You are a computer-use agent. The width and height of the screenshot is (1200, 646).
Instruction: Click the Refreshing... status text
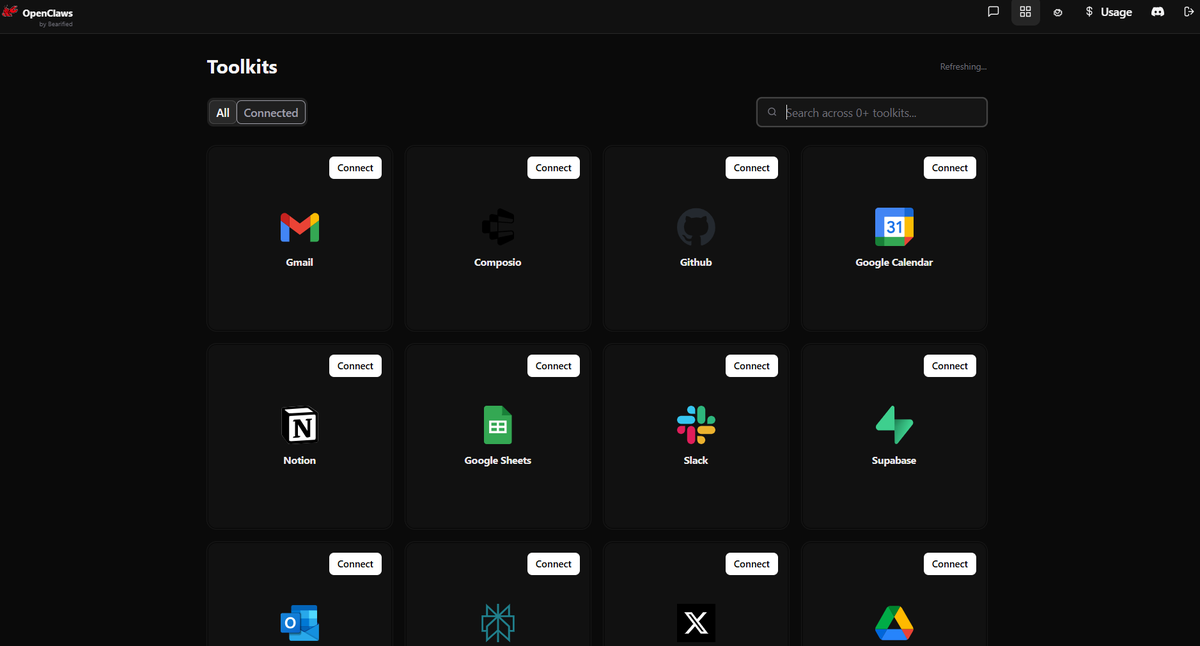pyautogui.click(x=963, y=67)
